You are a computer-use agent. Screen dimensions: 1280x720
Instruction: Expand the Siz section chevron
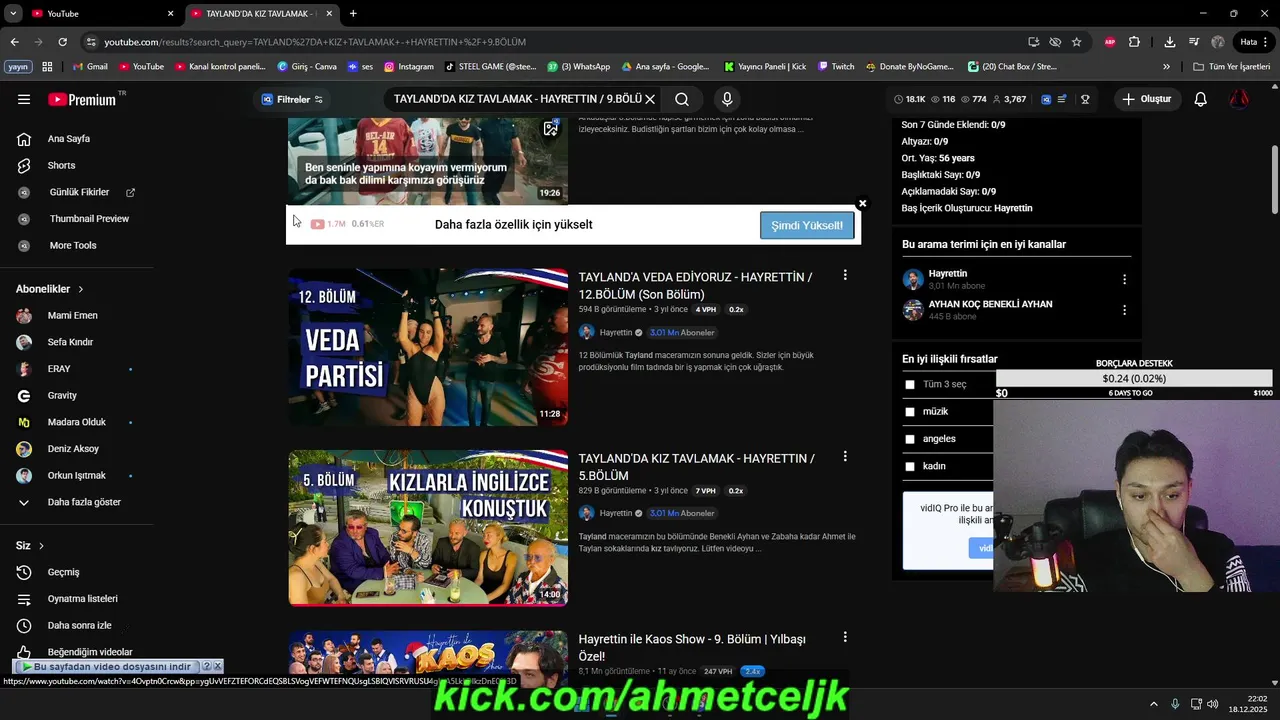coord(41,546)
